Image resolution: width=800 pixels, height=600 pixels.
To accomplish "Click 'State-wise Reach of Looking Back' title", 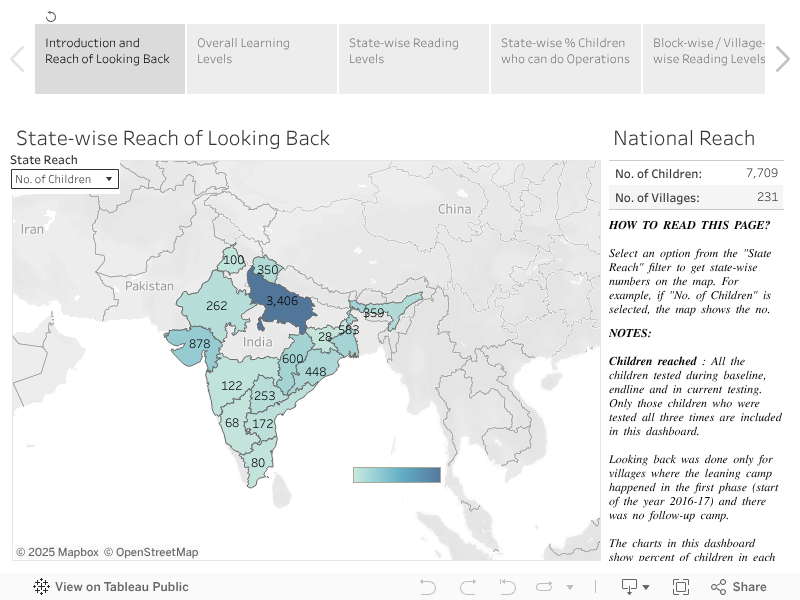I will [x=173, y=138].
